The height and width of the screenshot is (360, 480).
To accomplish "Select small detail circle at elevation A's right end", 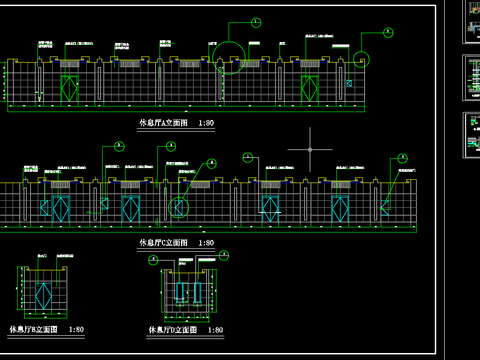I will pos(361,60).
